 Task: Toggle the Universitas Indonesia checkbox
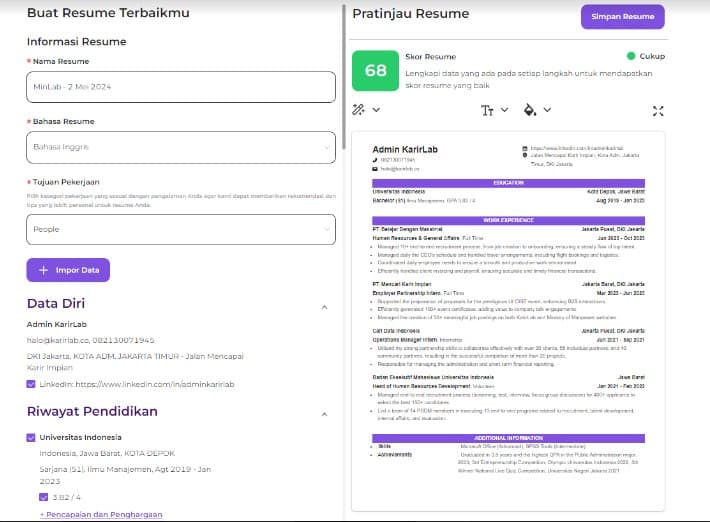click(31, 437)
